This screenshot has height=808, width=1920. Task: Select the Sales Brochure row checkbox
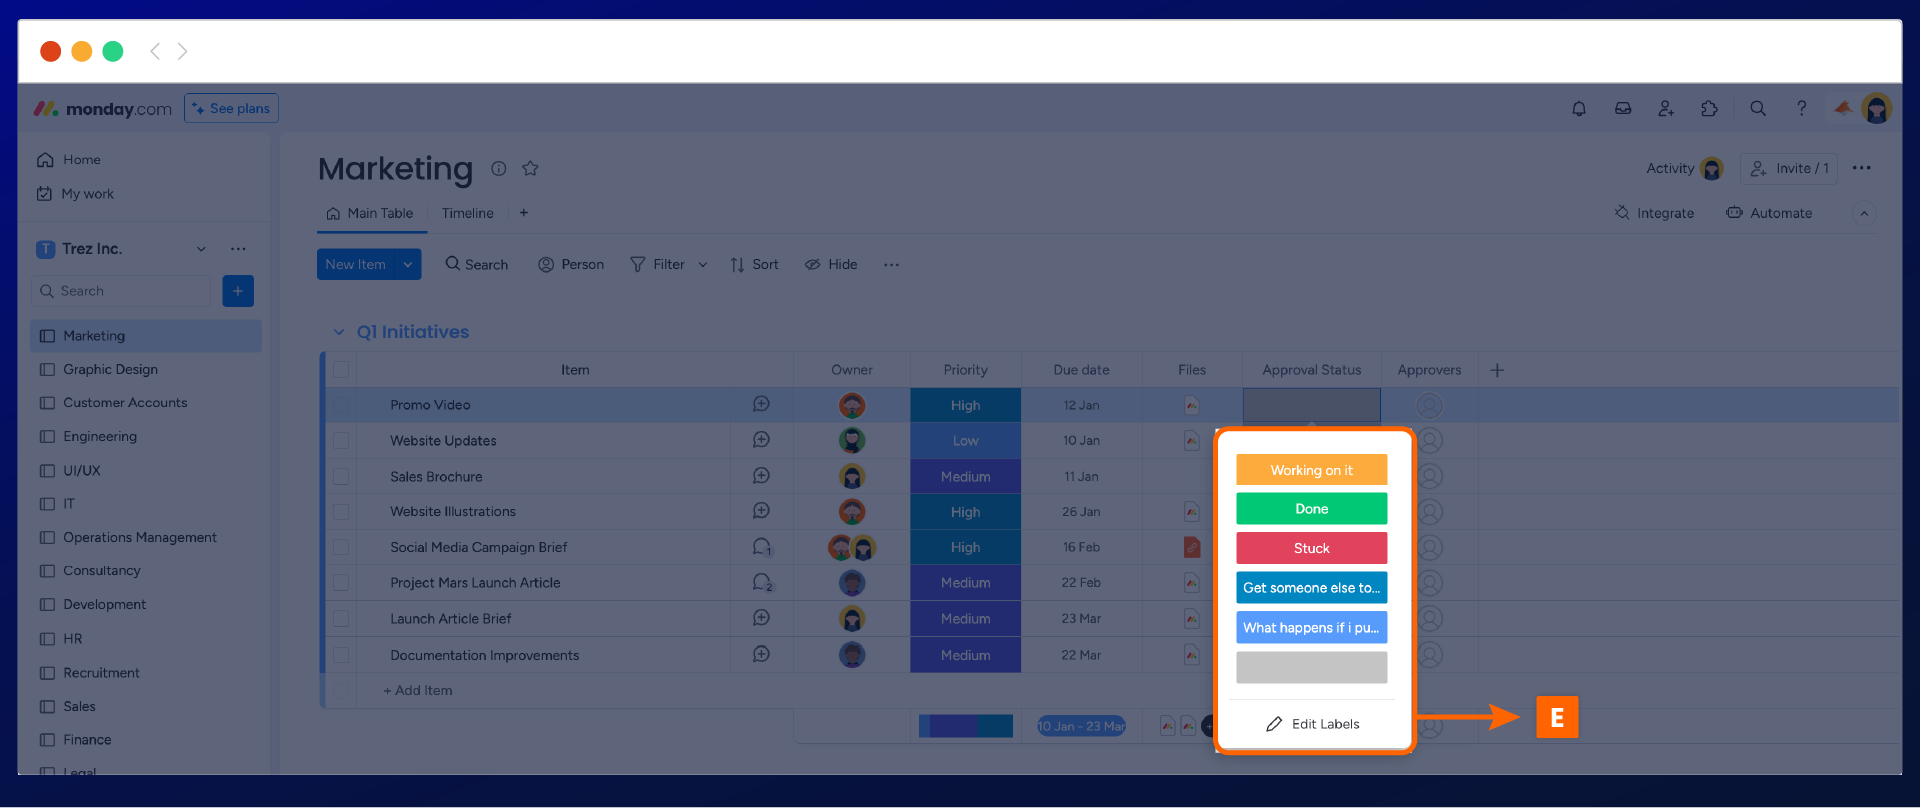tap(341, 477)
